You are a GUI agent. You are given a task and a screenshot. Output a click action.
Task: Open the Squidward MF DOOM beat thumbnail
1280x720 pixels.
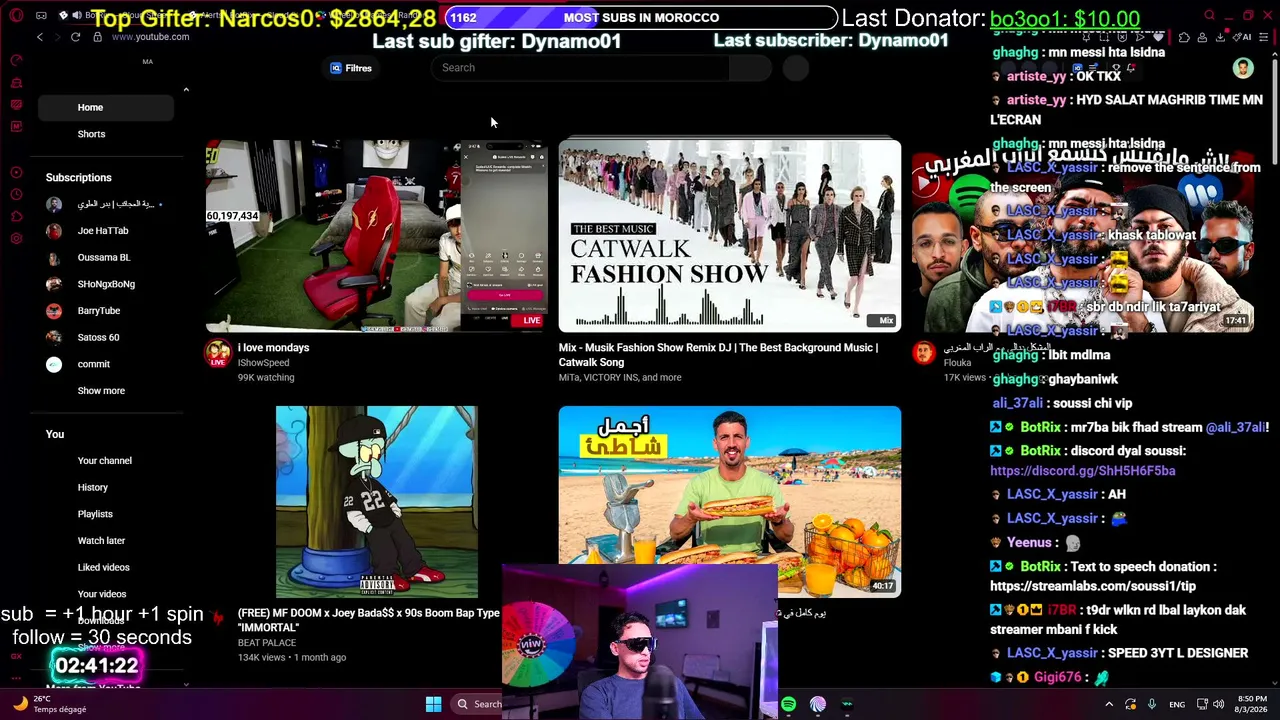(x=377, y=502)
